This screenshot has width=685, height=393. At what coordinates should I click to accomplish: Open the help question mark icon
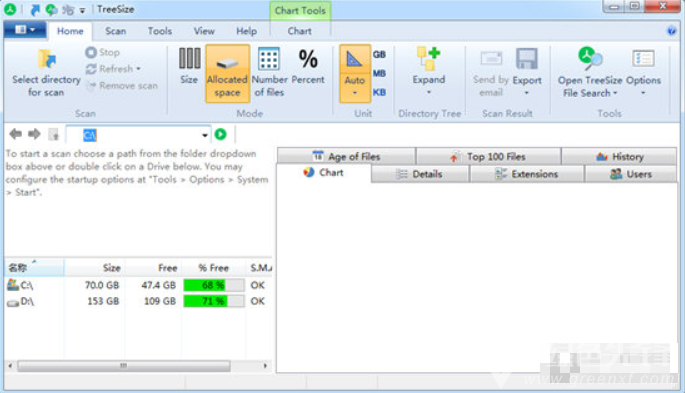671,31
